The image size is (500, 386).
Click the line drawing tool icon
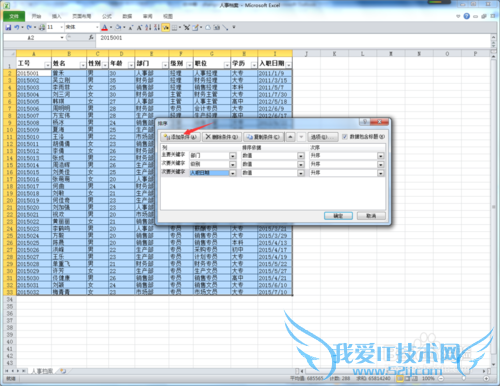[225, 27]
